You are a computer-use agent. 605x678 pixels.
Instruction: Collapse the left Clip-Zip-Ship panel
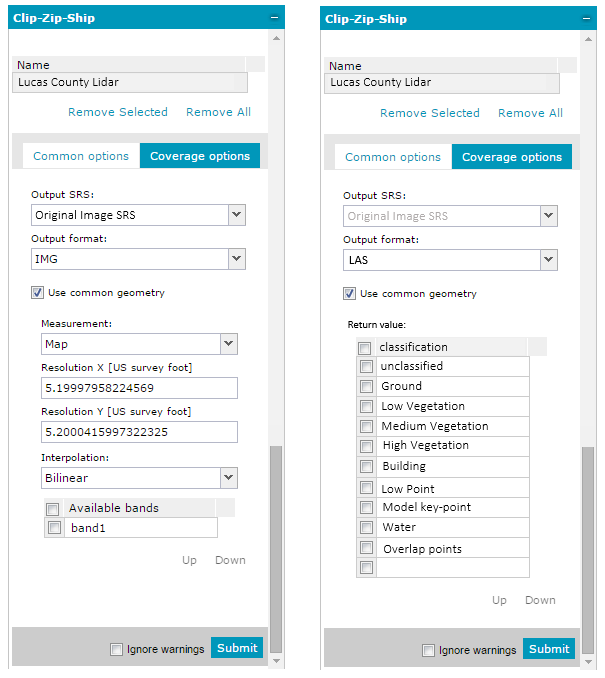point(275,18)
